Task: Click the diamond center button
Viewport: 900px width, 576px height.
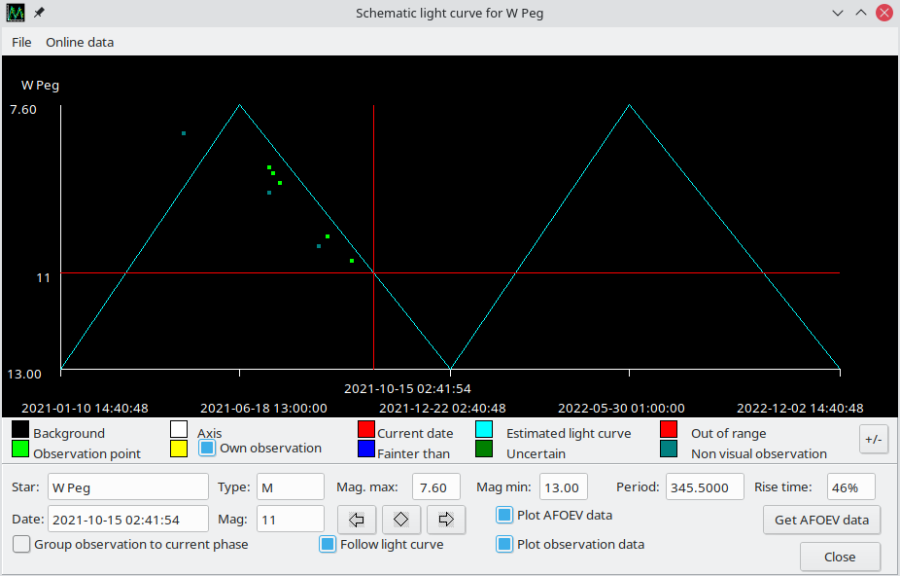Action: (x=401, y=519)
